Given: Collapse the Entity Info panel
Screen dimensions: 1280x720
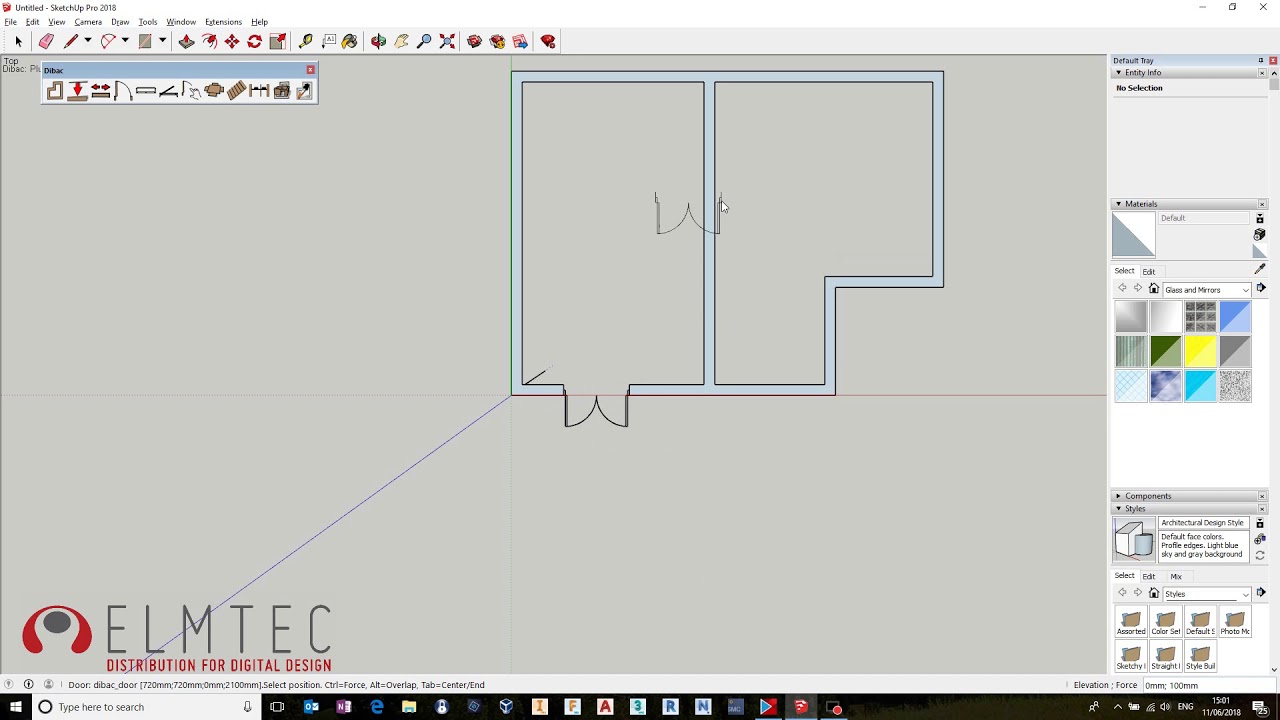Looking at the screenshot, I should (1118, 73).
